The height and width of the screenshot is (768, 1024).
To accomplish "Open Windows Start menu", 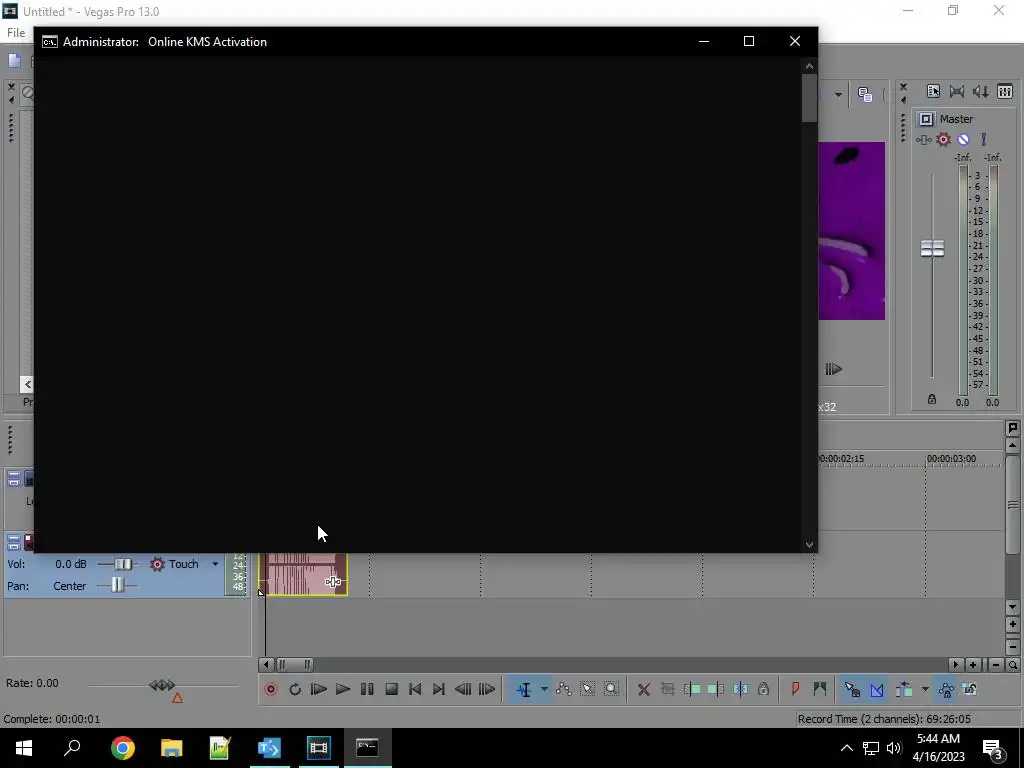I will [x=24, y=748].
